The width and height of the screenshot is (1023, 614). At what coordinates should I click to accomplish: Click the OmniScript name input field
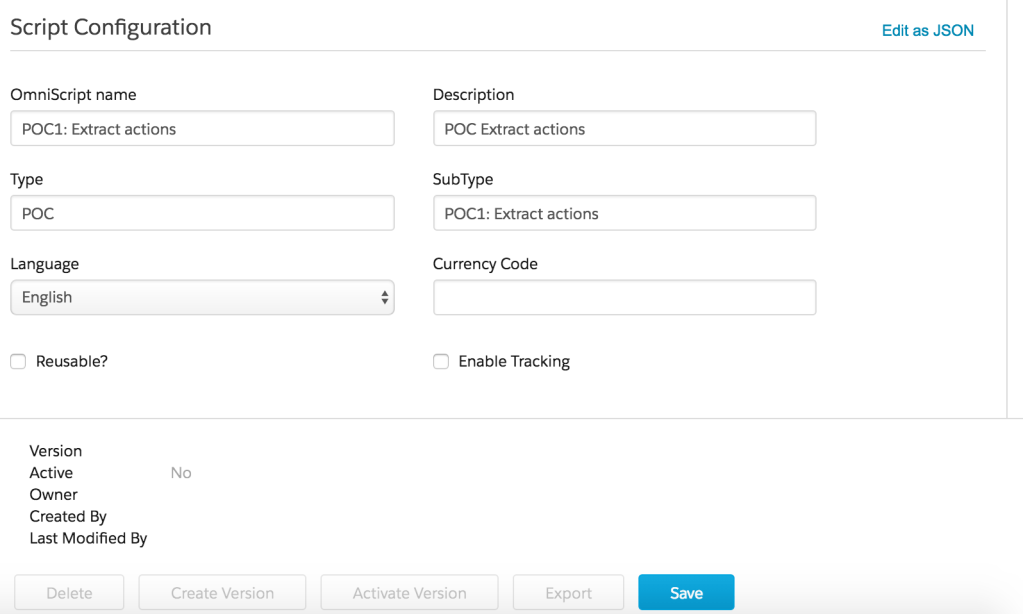tap(202, 129)
